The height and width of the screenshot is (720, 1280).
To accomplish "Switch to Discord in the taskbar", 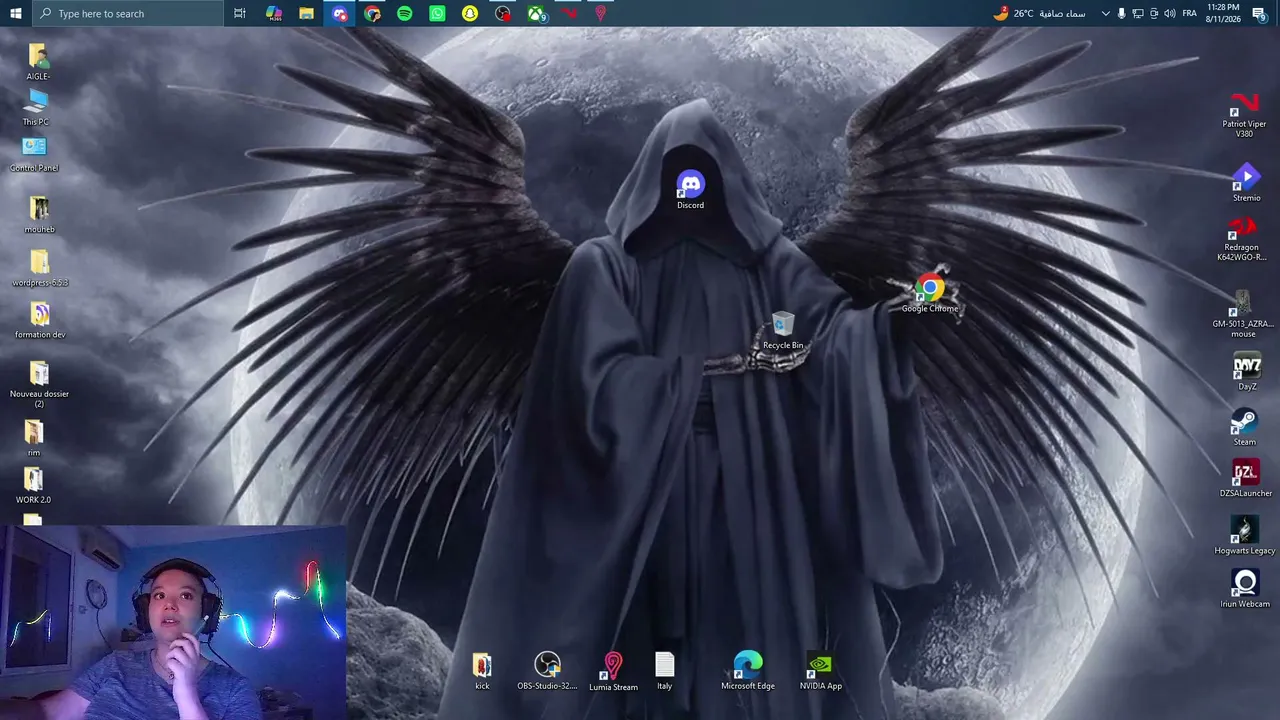I will [340, 13].
